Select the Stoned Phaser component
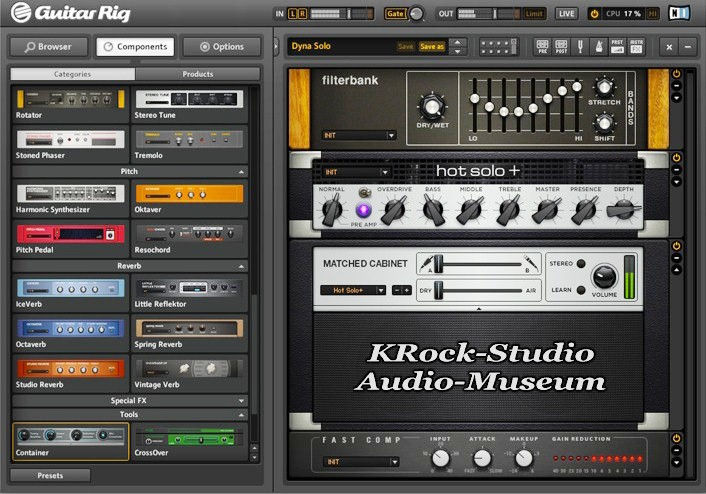706x494 pixels. (x=70, y=144)
